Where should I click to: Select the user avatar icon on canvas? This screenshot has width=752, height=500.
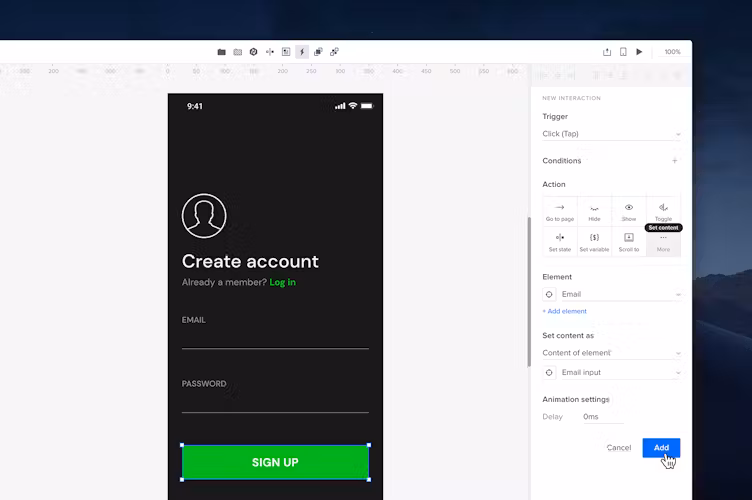[204, 216]
